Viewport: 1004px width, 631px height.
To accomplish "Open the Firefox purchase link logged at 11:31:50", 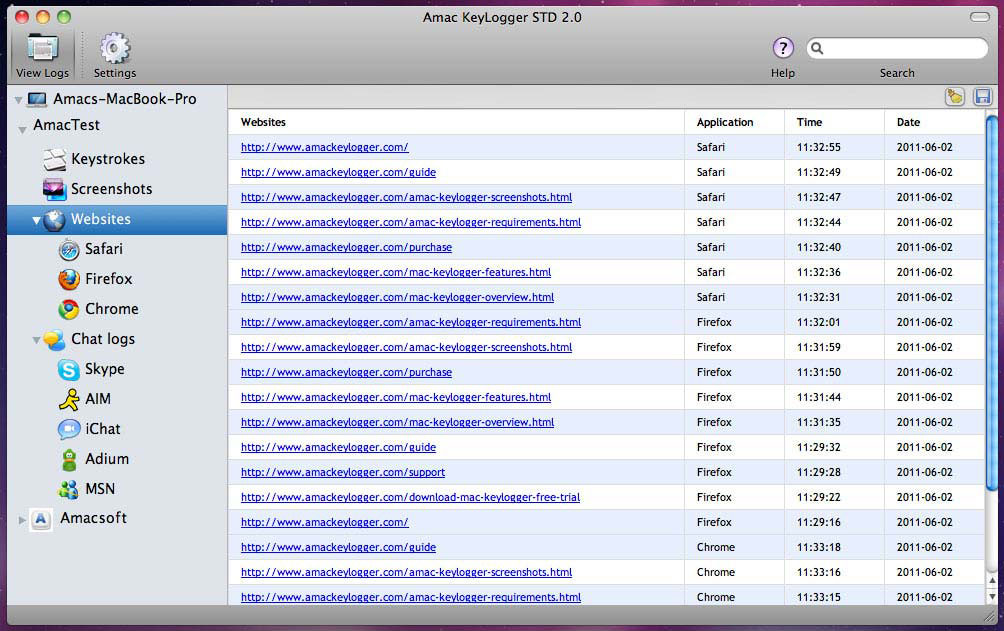I will (x=346, y=372).
